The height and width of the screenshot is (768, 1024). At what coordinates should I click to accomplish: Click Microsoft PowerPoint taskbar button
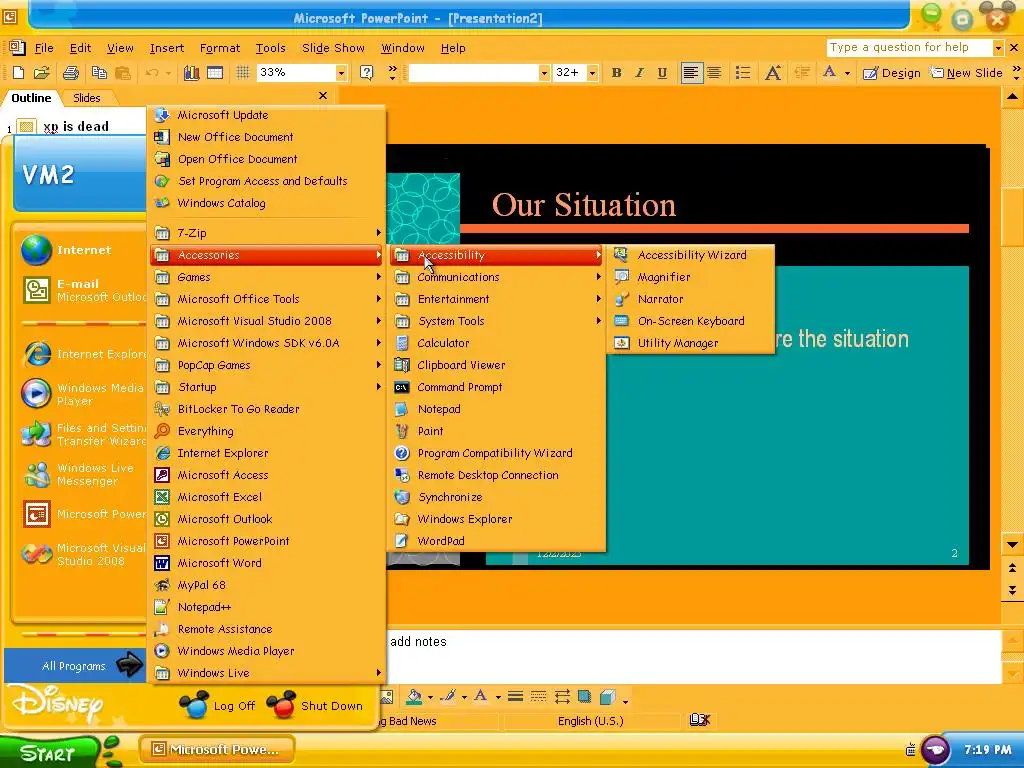[217, 750]
